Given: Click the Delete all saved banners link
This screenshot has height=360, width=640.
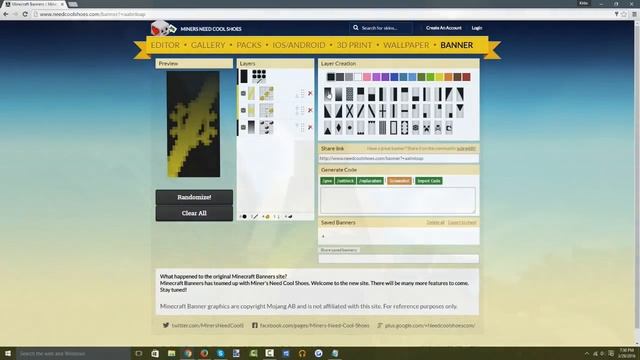Looking at the screenshot, I should (x=436, y=222).
